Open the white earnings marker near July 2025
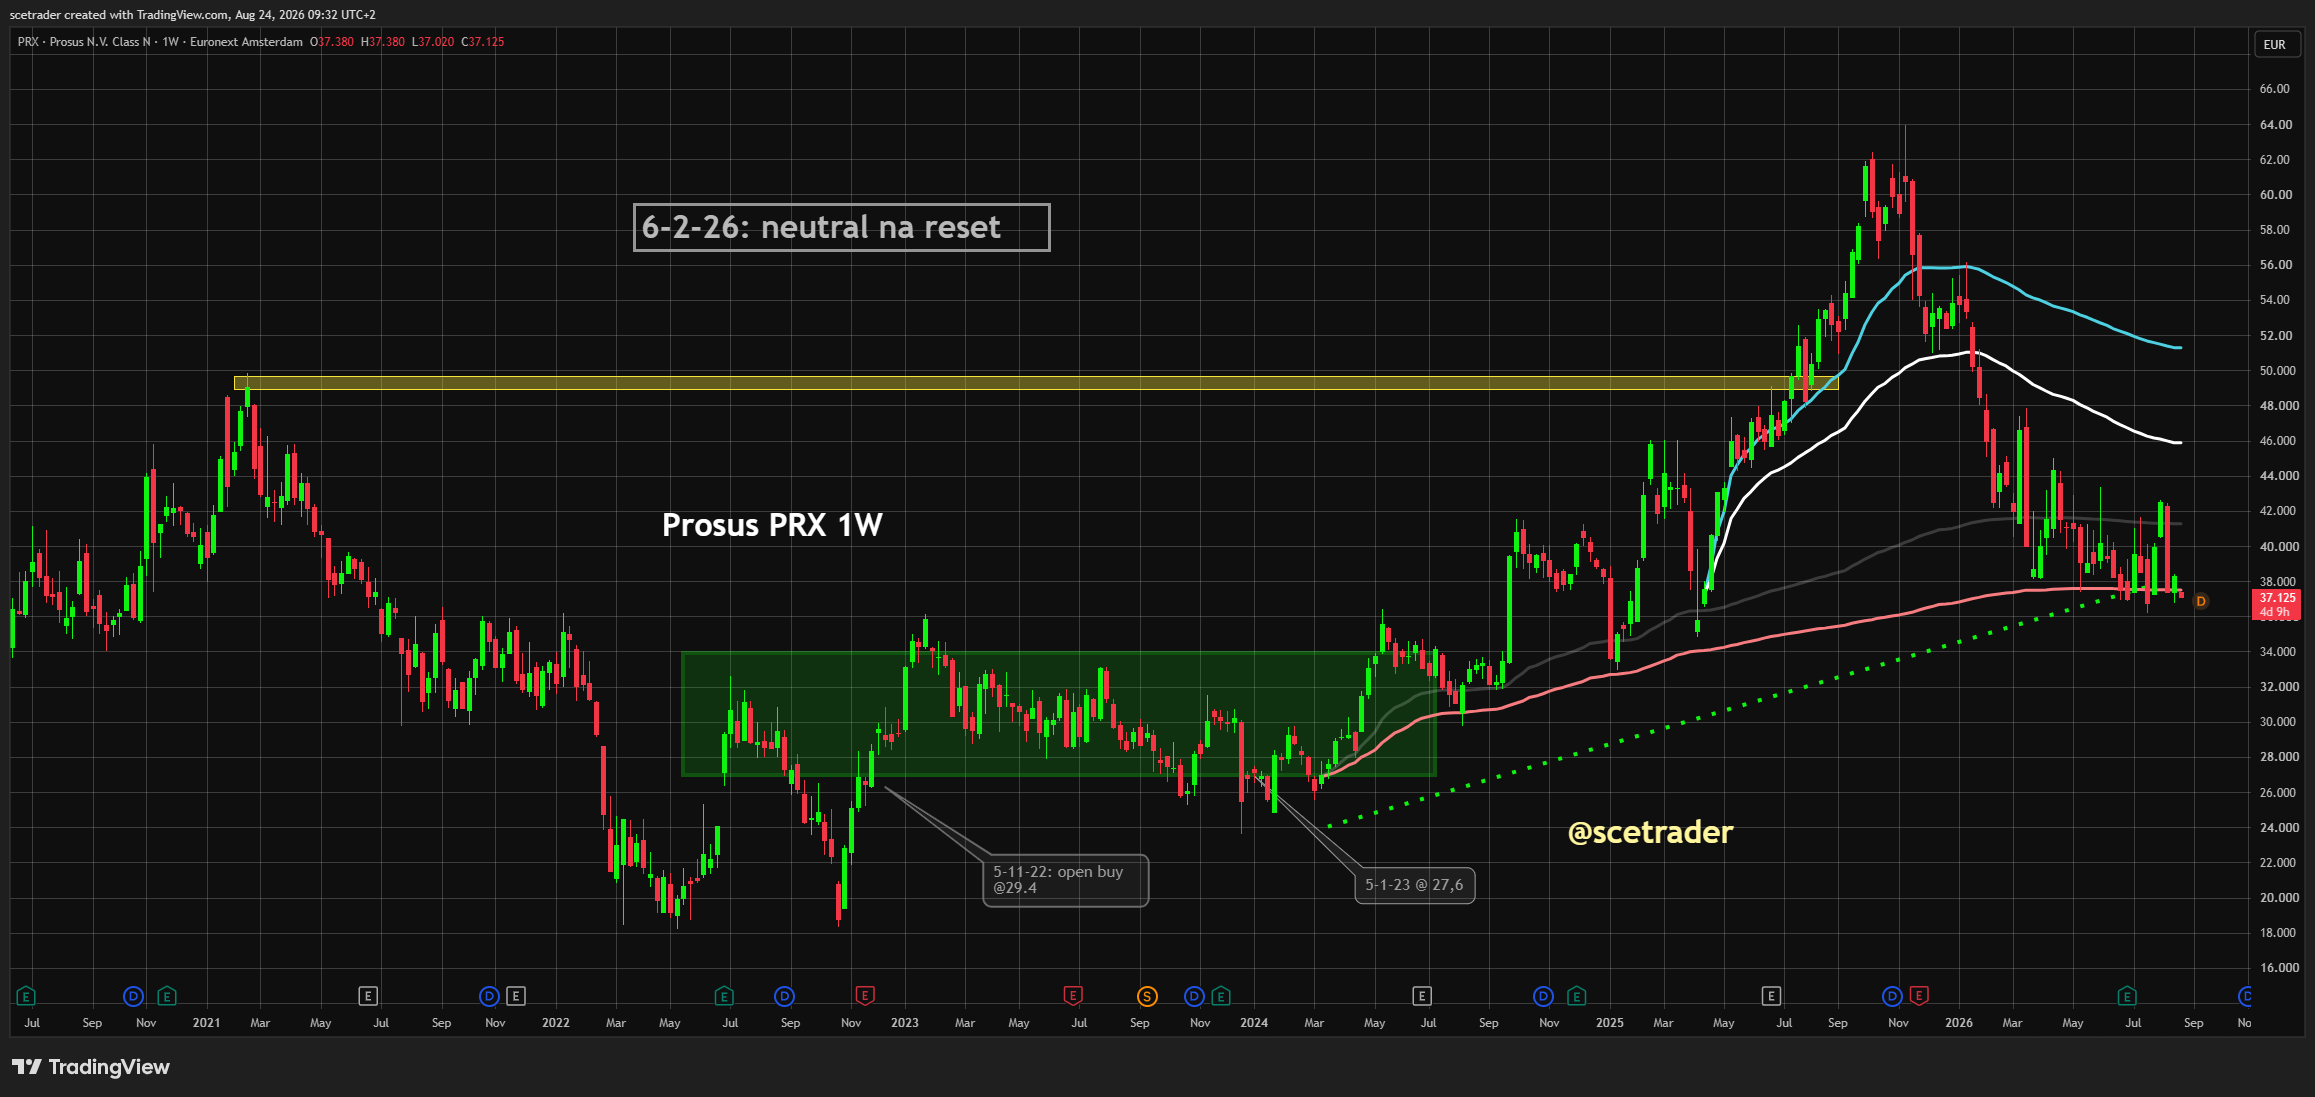 (x=1771, y=996)
